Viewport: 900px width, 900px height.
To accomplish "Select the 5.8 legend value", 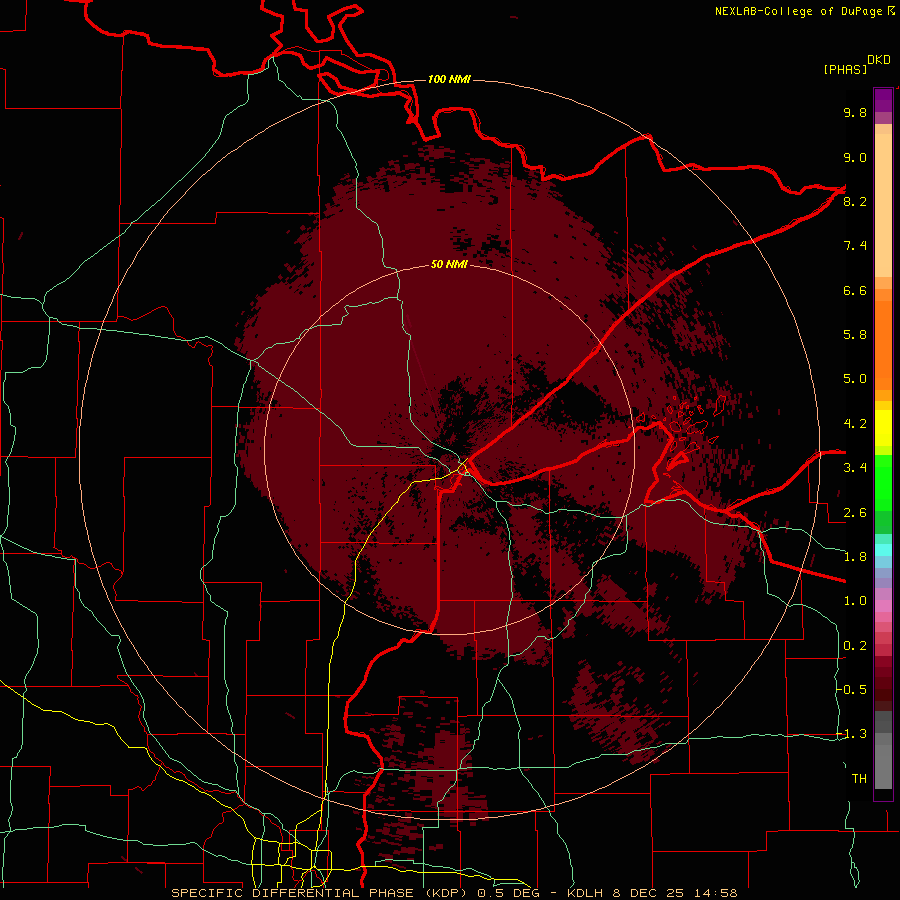I will 855,335.
